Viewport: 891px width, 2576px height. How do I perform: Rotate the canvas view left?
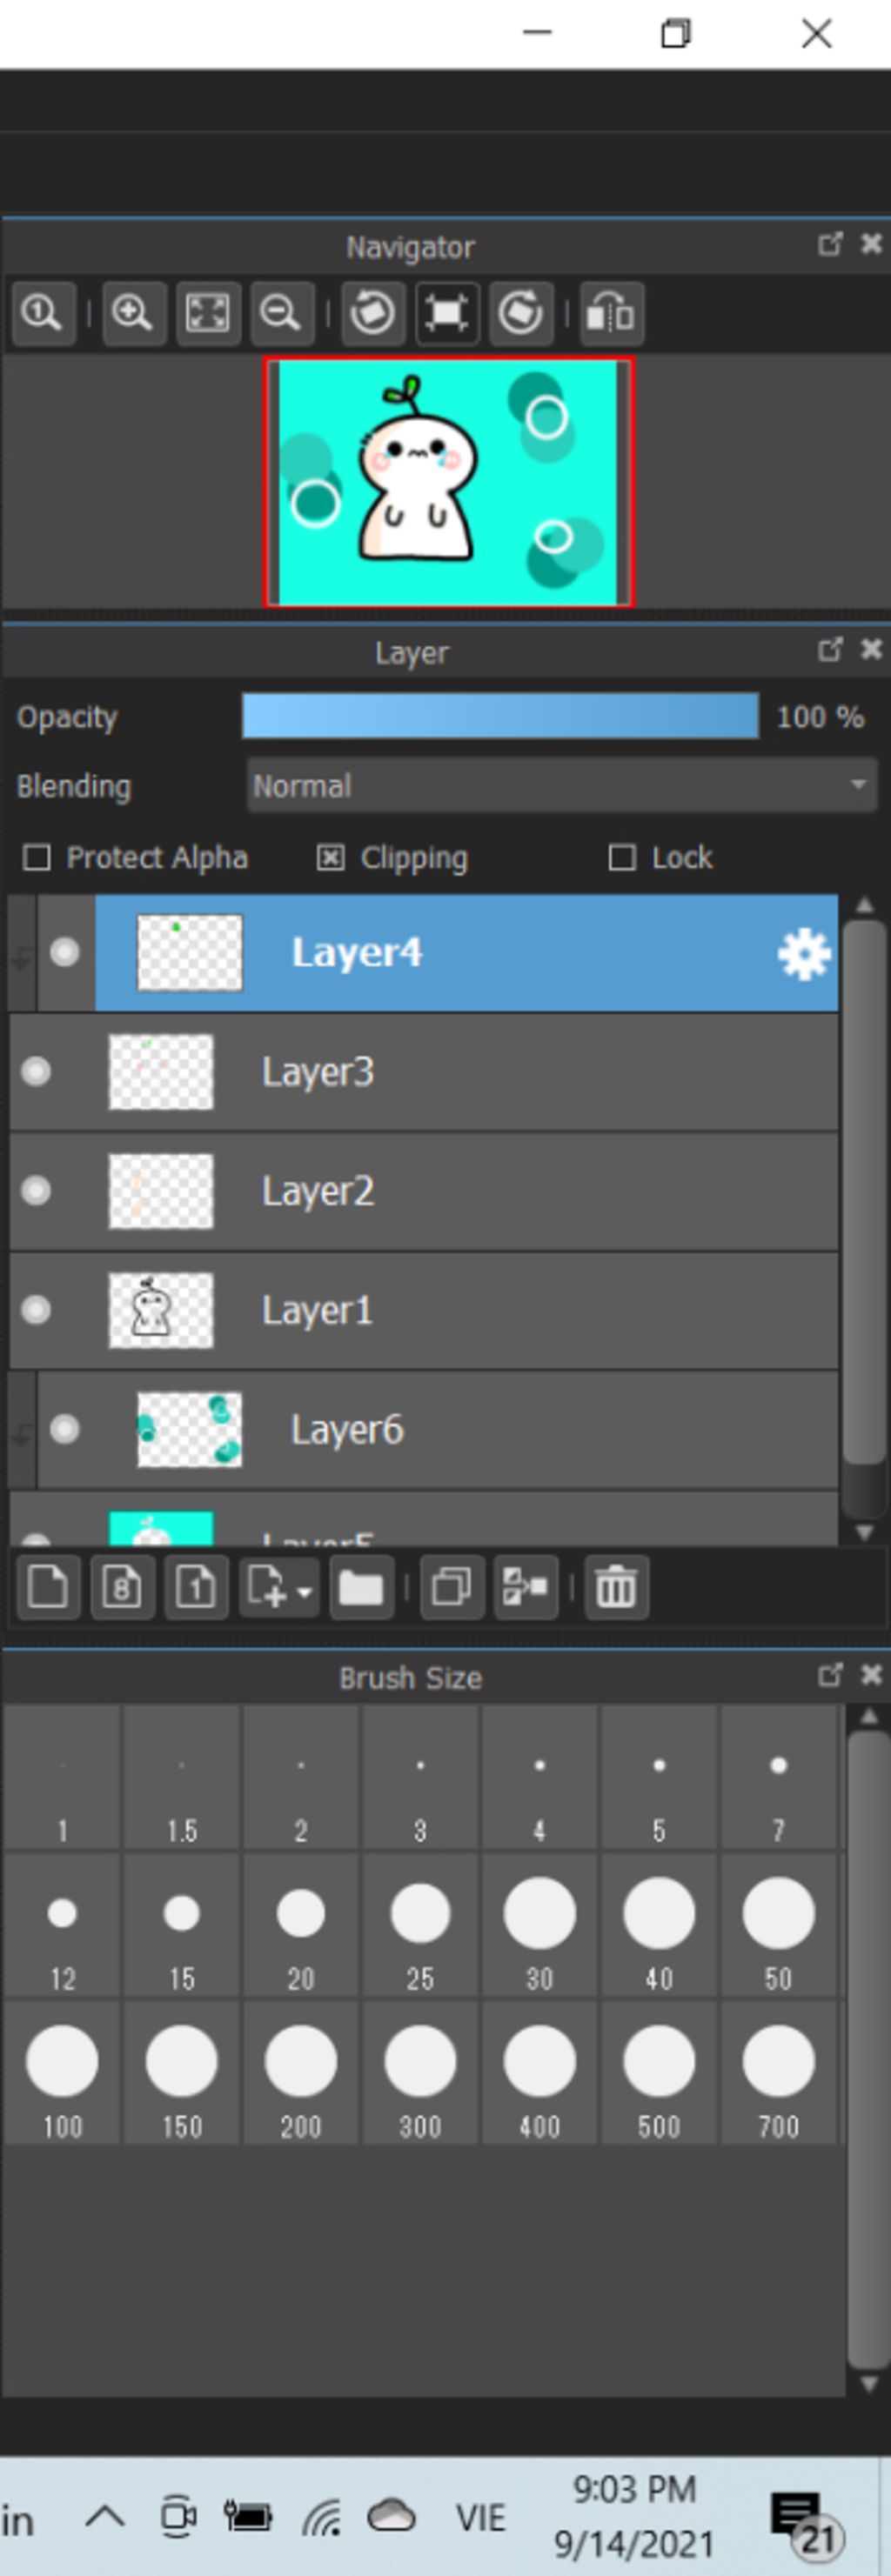tap(373, 313)
